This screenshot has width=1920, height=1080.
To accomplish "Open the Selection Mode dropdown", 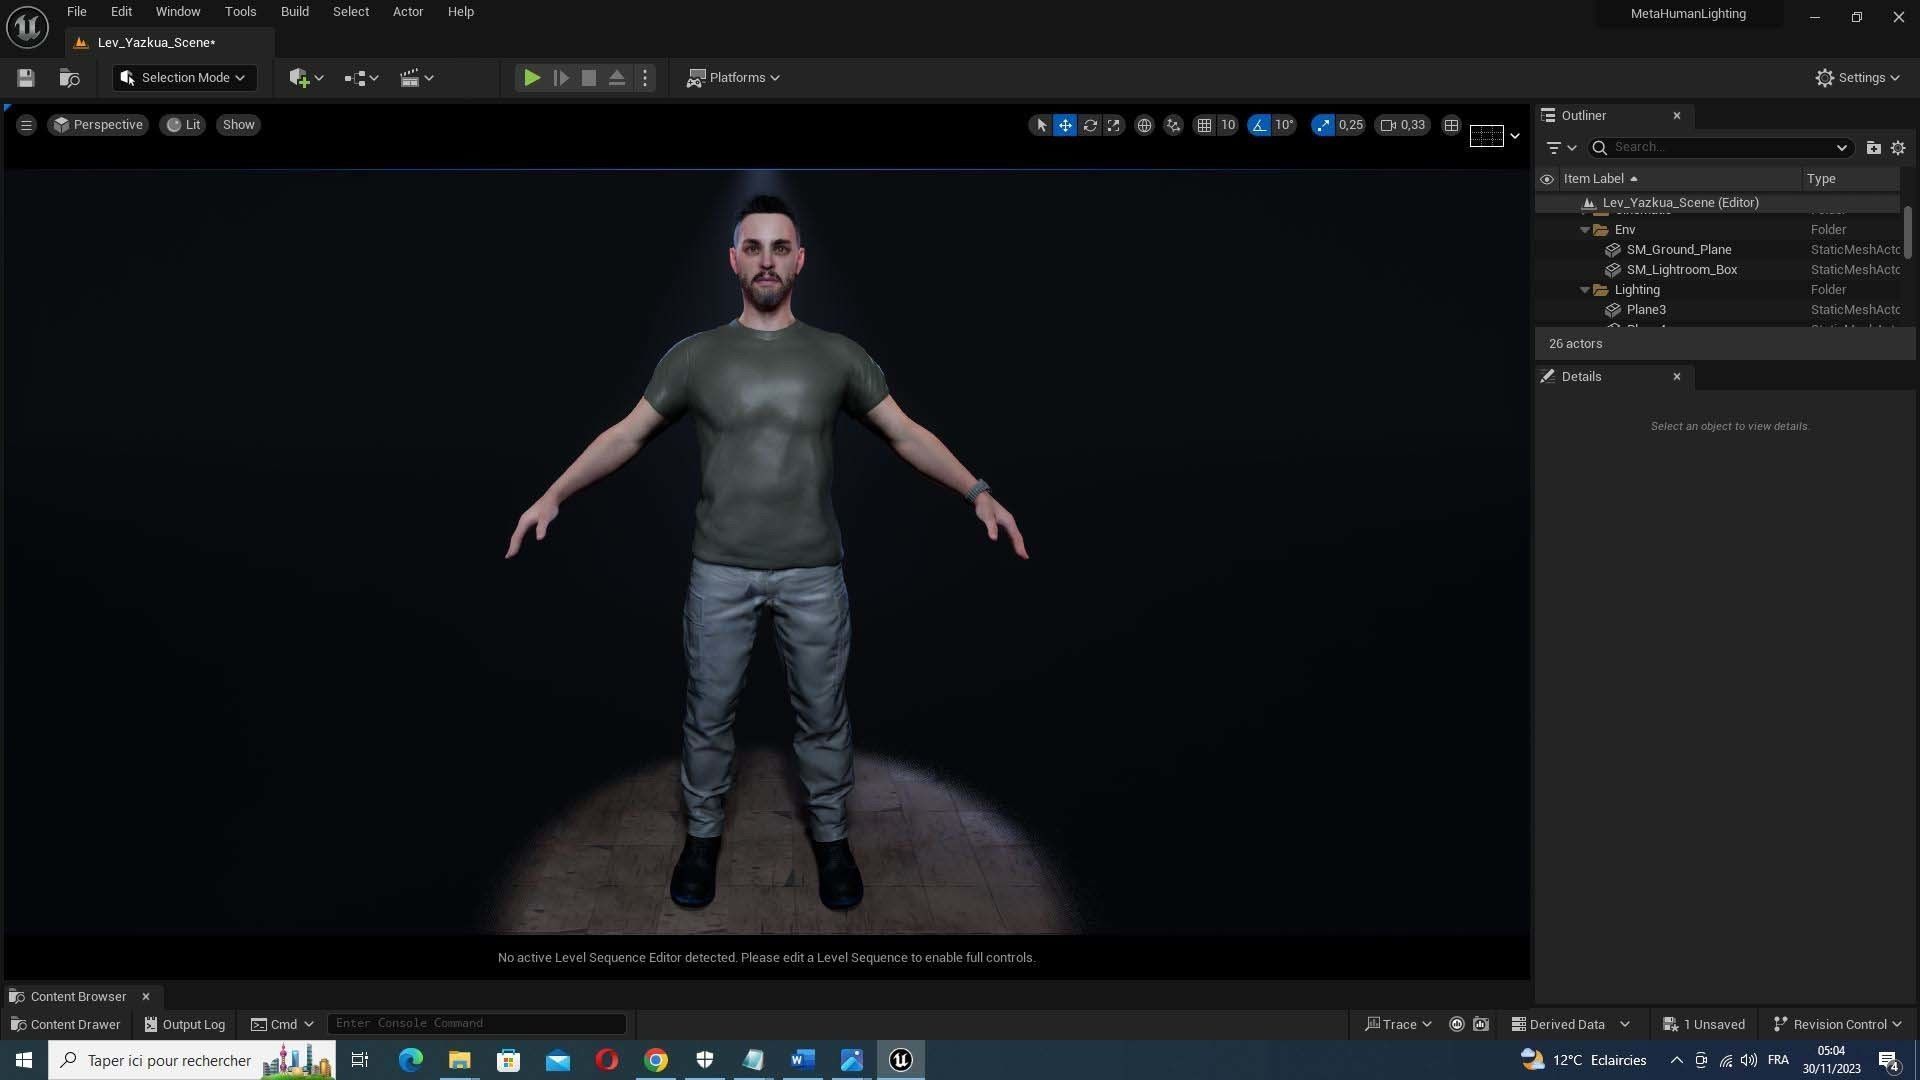I will 184,78.
